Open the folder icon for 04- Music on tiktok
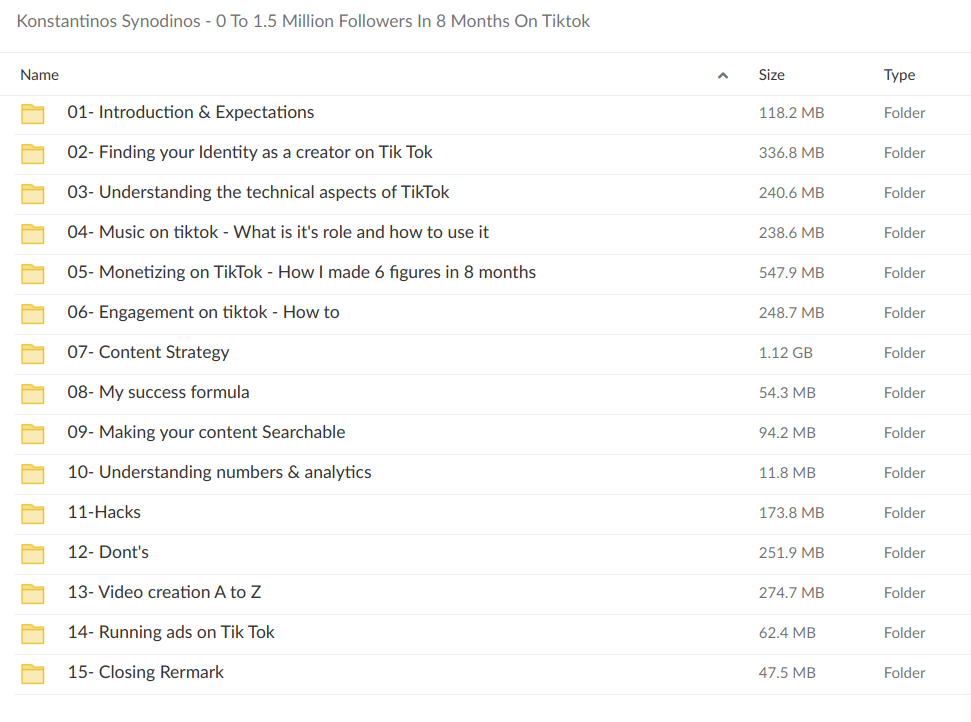Viewport: 971px width, 722px height. click(x=33, y=233)
